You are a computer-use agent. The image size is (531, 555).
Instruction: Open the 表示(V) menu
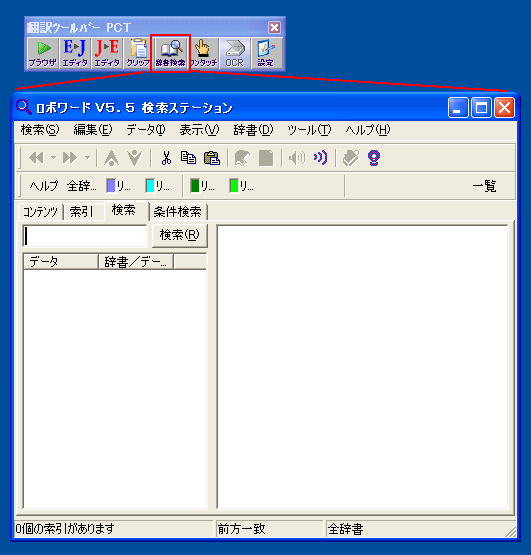[199, 130]
